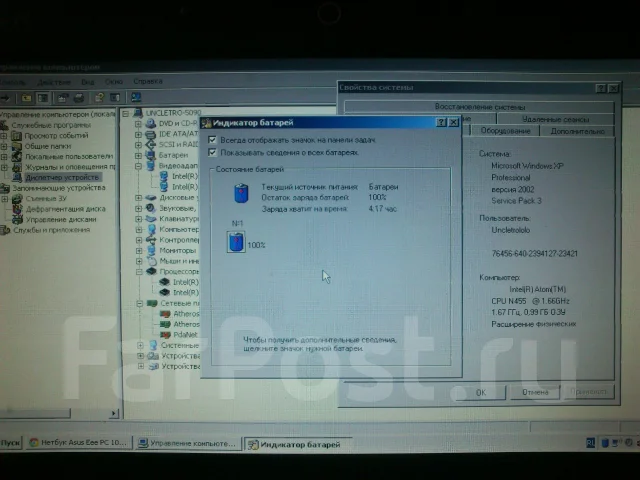This screenshot has height=480, width=640.
Task: Expand the Звуковые devices category
Action: point(139,208)
